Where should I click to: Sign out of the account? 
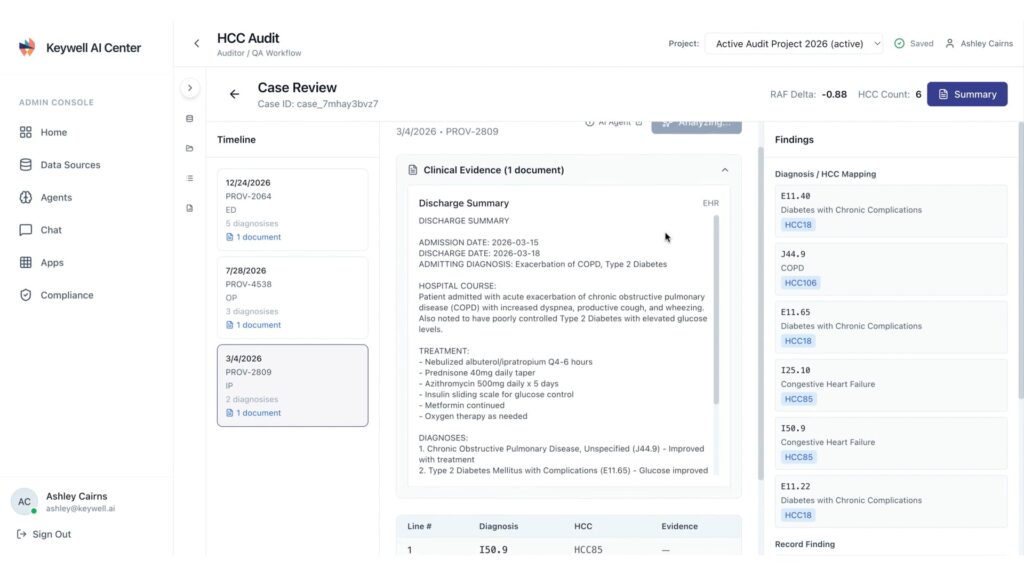(44, 534)
